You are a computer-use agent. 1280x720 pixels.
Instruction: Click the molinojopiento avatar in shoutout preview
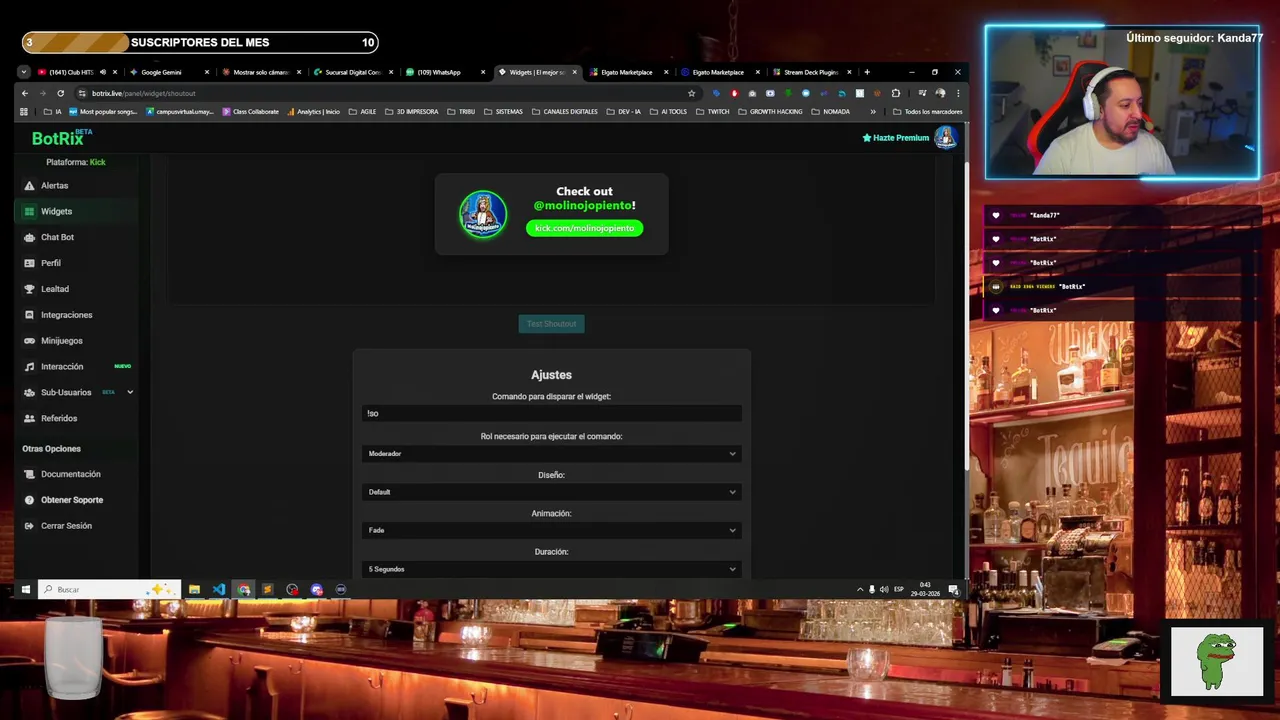(483, 214)
